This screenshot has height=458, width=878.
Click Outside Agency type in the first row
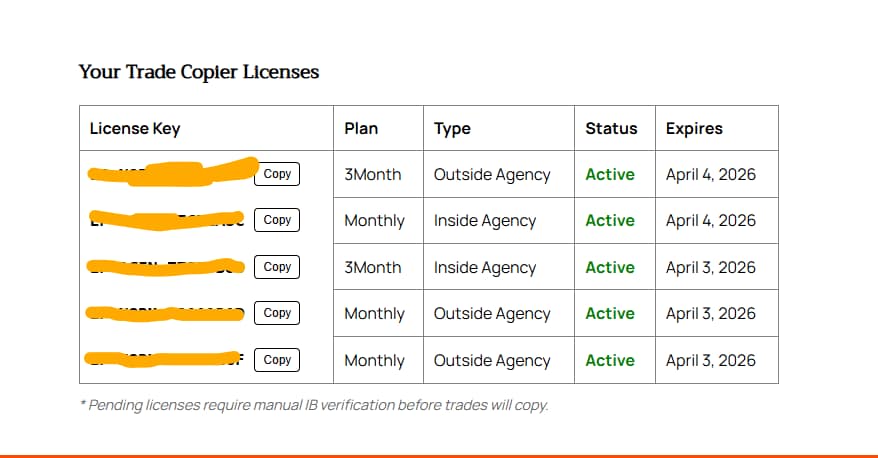[x=492, y=174]
